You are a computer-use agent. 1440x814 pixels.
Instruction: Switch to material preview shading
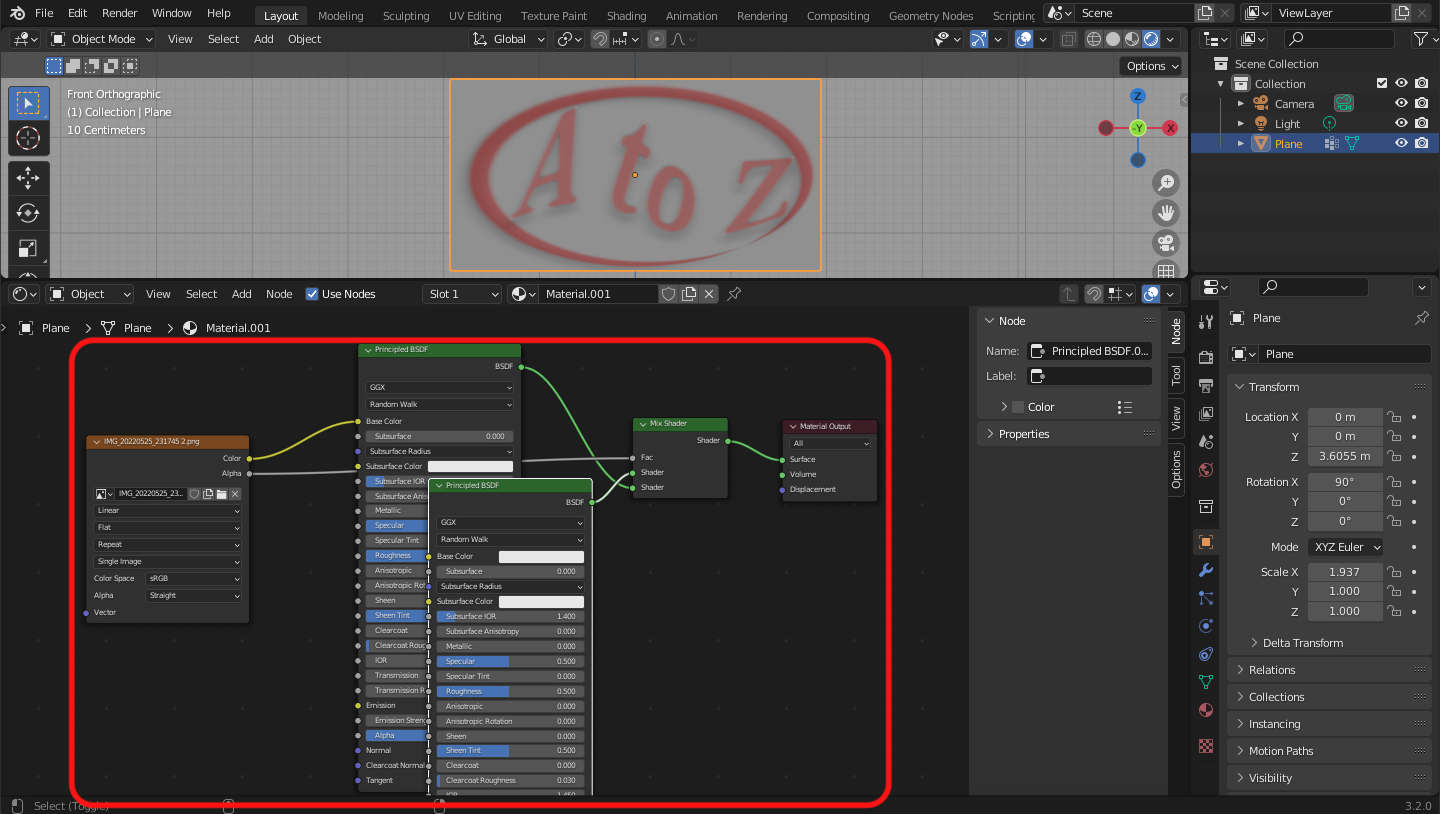(x=1132, y=39)
